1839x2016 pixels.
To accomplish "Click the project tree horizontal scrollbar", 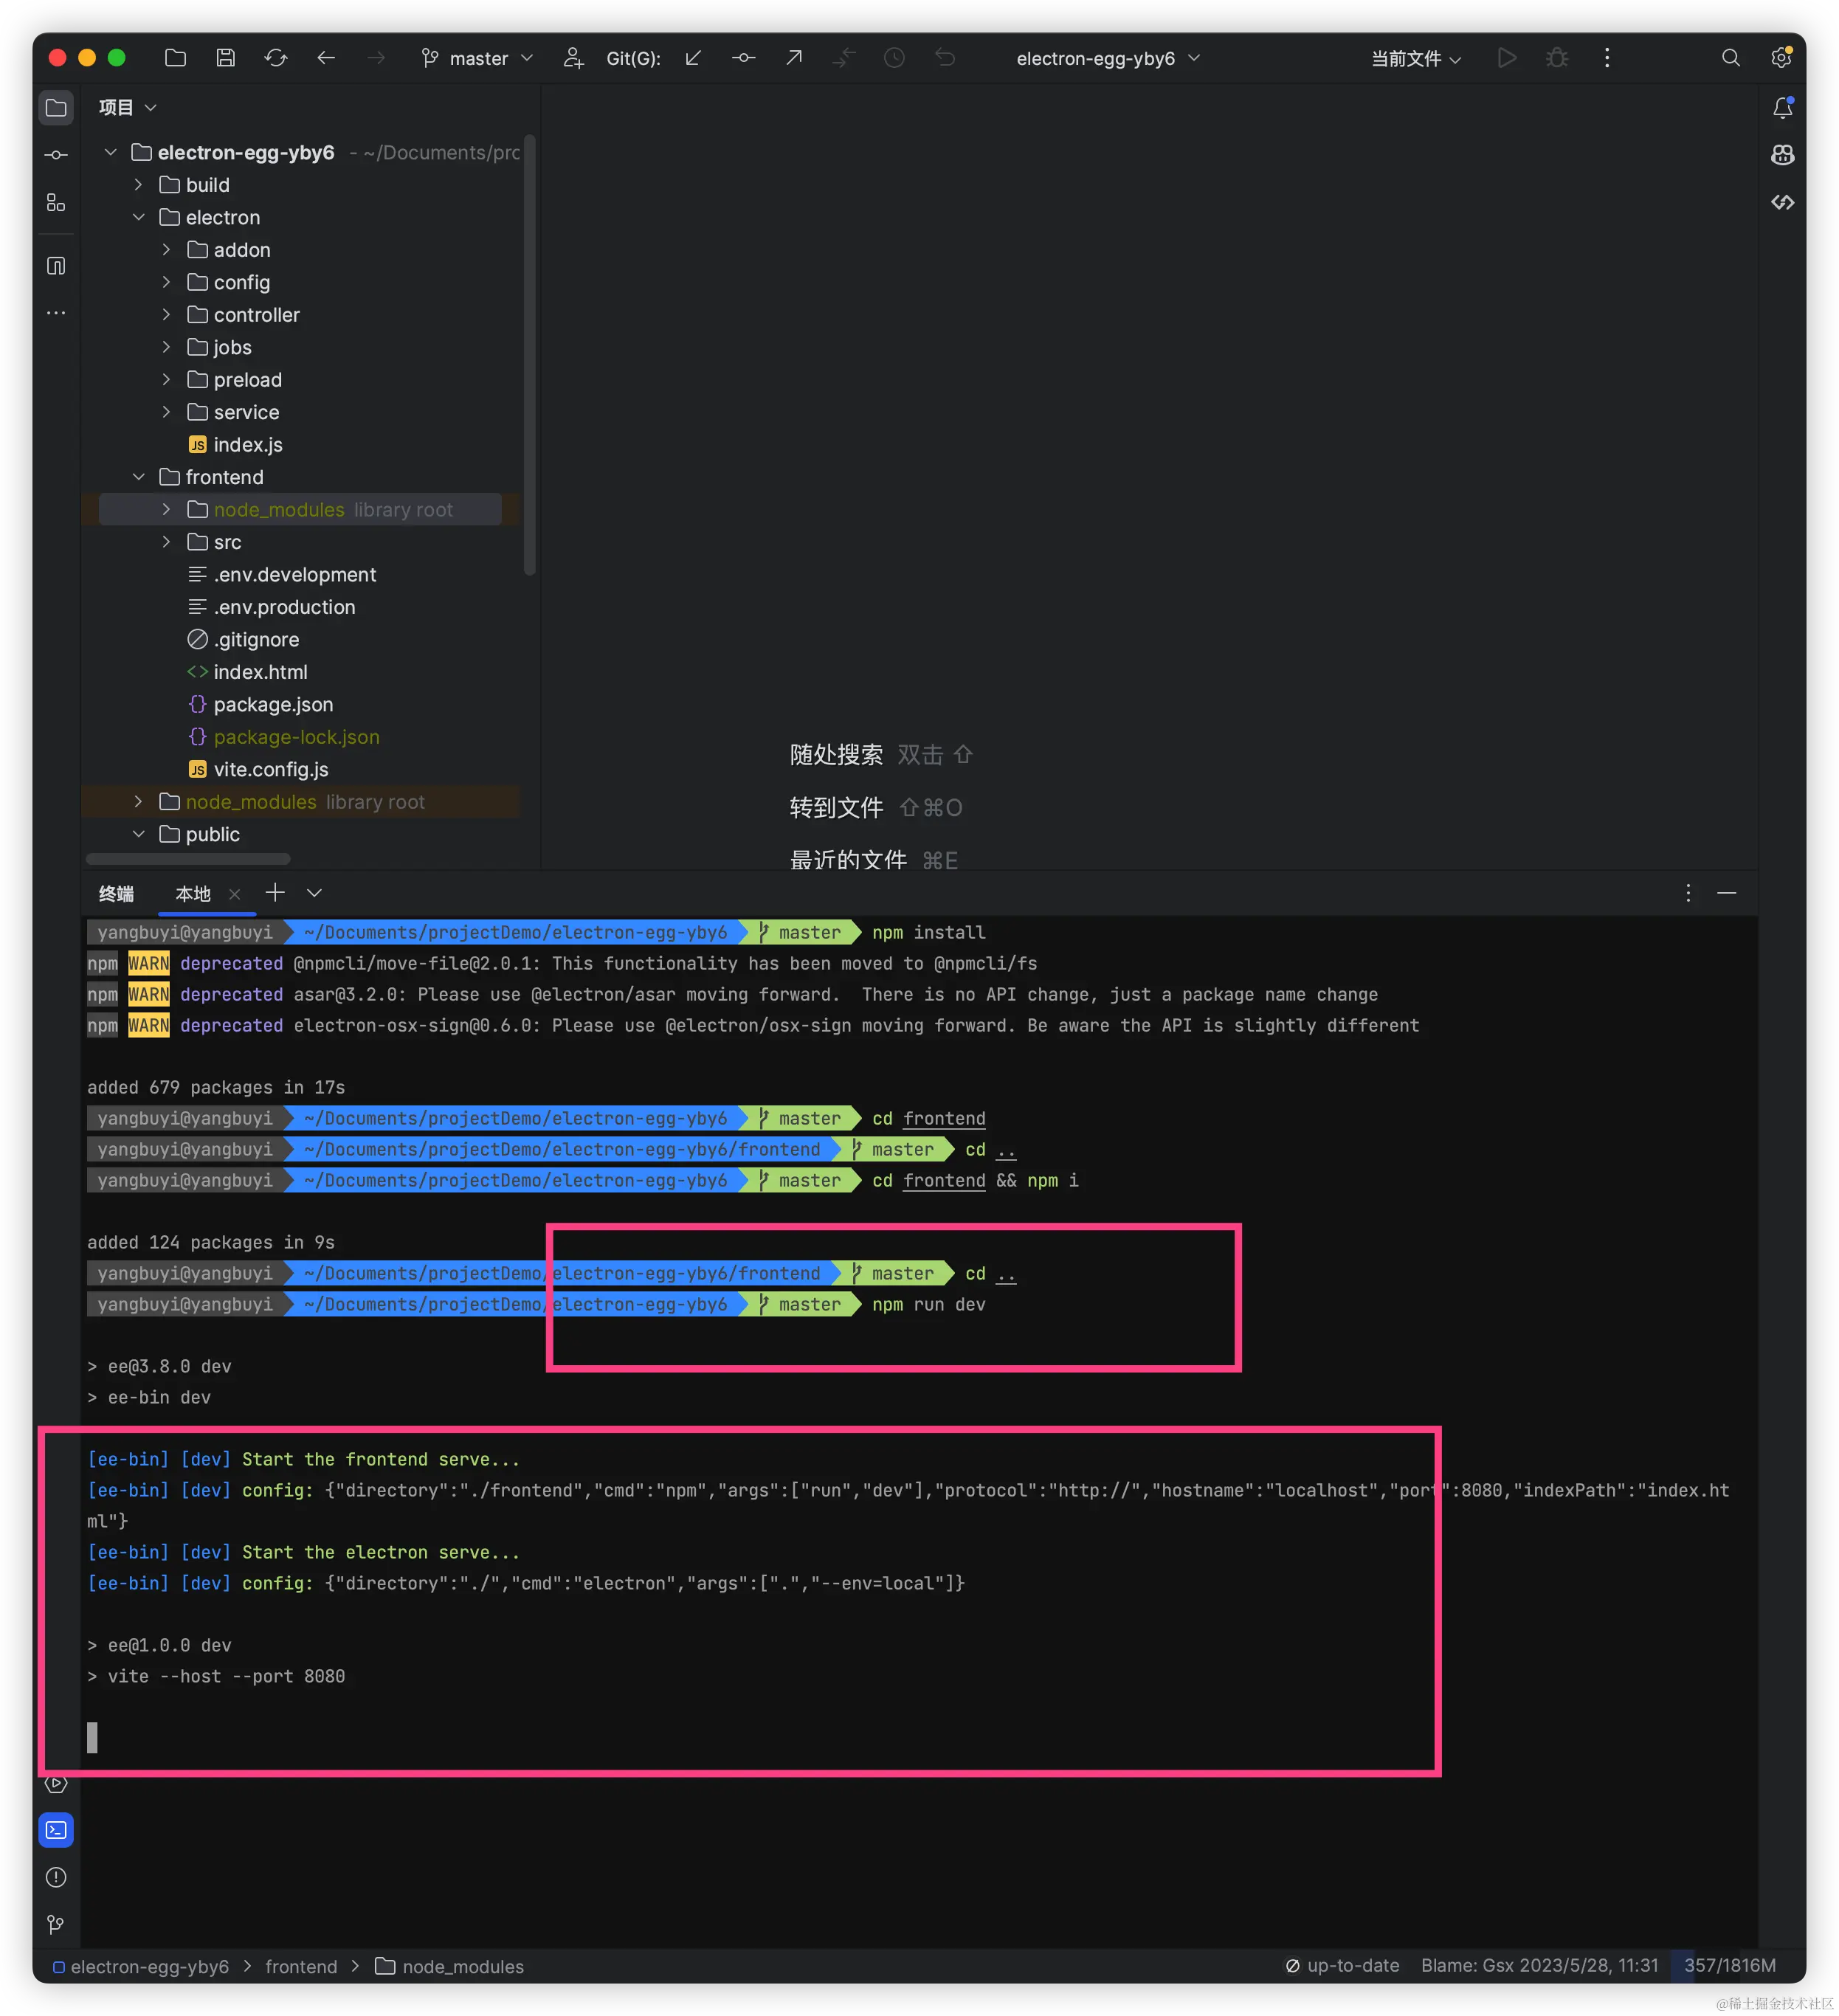I will [188, 859].
